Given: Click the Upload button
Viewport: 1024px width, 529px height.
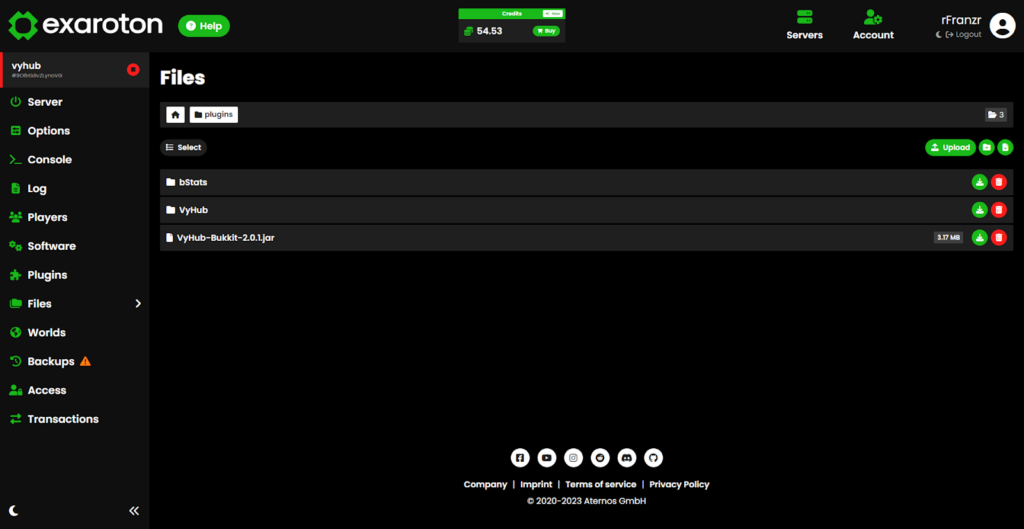Looking at the screenshot, I should pyautogui.click(x=950, y=148).
